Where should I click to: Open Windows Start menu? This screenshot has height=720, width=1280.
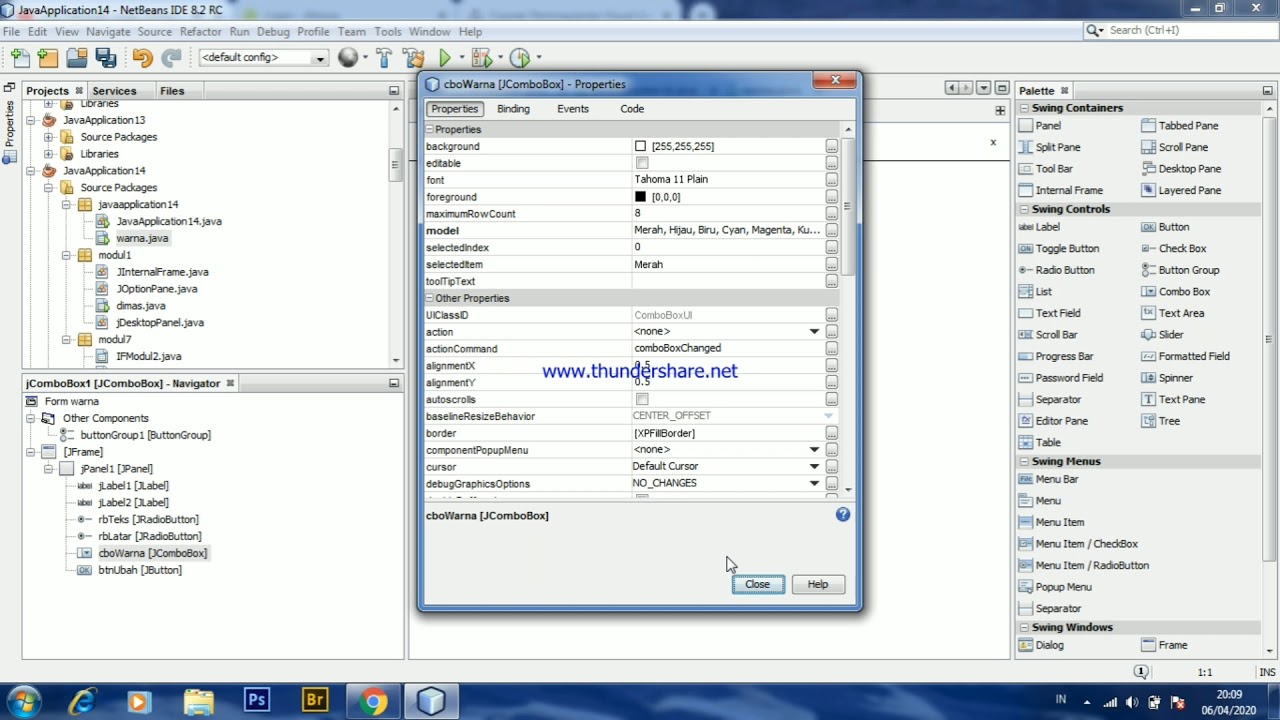[x=24, y=701]
